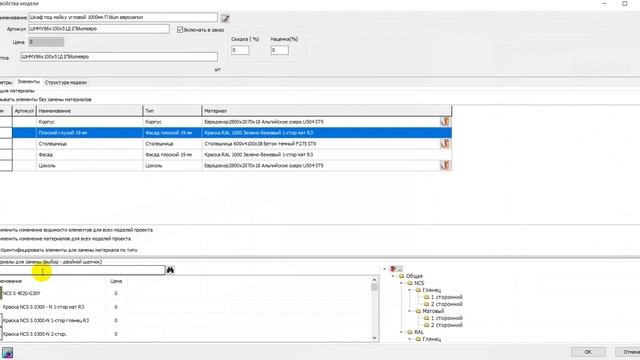Select Краска NCS S 0300-N 2-стор. item
Image resolution: width=640 pixels, height=360 pixels.
pos(34,334)
